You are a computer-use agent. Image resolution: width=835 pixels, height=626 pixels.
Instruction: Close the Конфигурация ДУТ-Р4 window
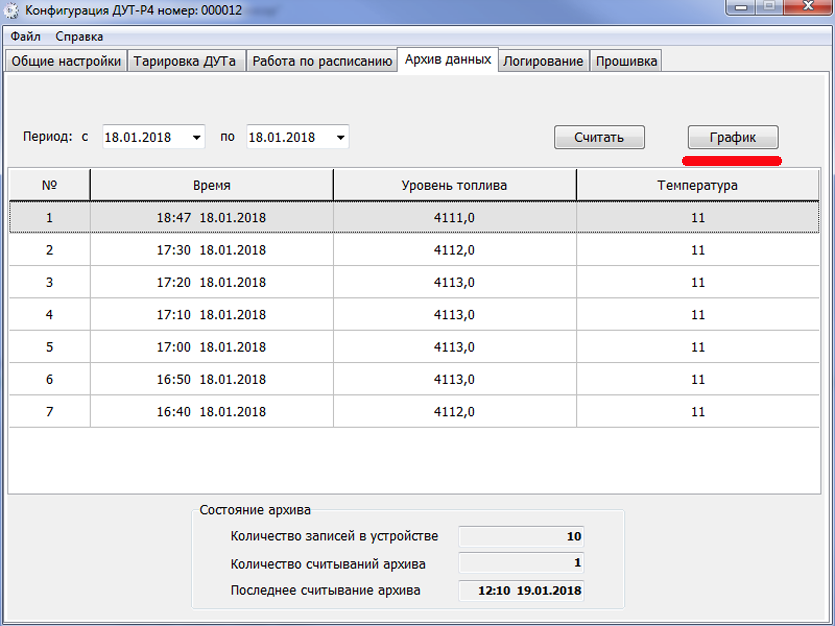[808, 7]
